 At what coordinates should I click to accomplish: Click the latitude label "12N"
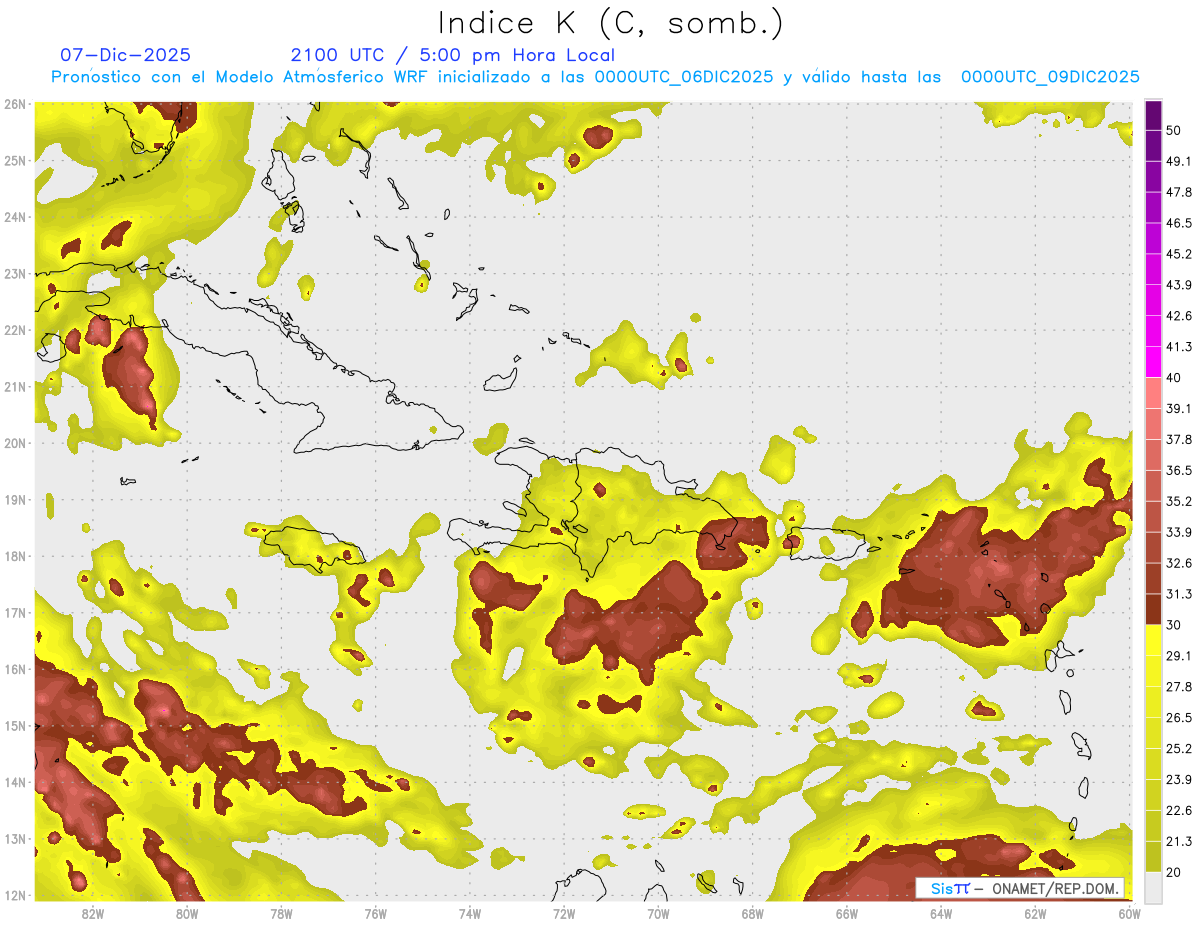coord(15,895)
